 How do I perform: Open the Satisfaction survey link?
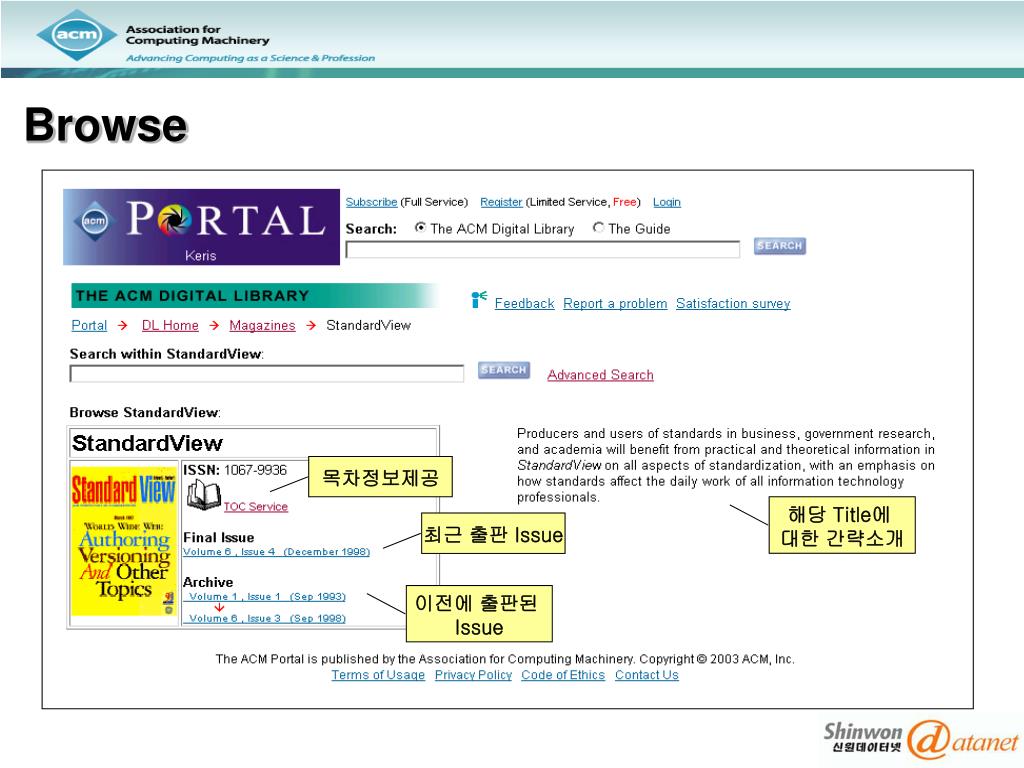pos(733,303)
